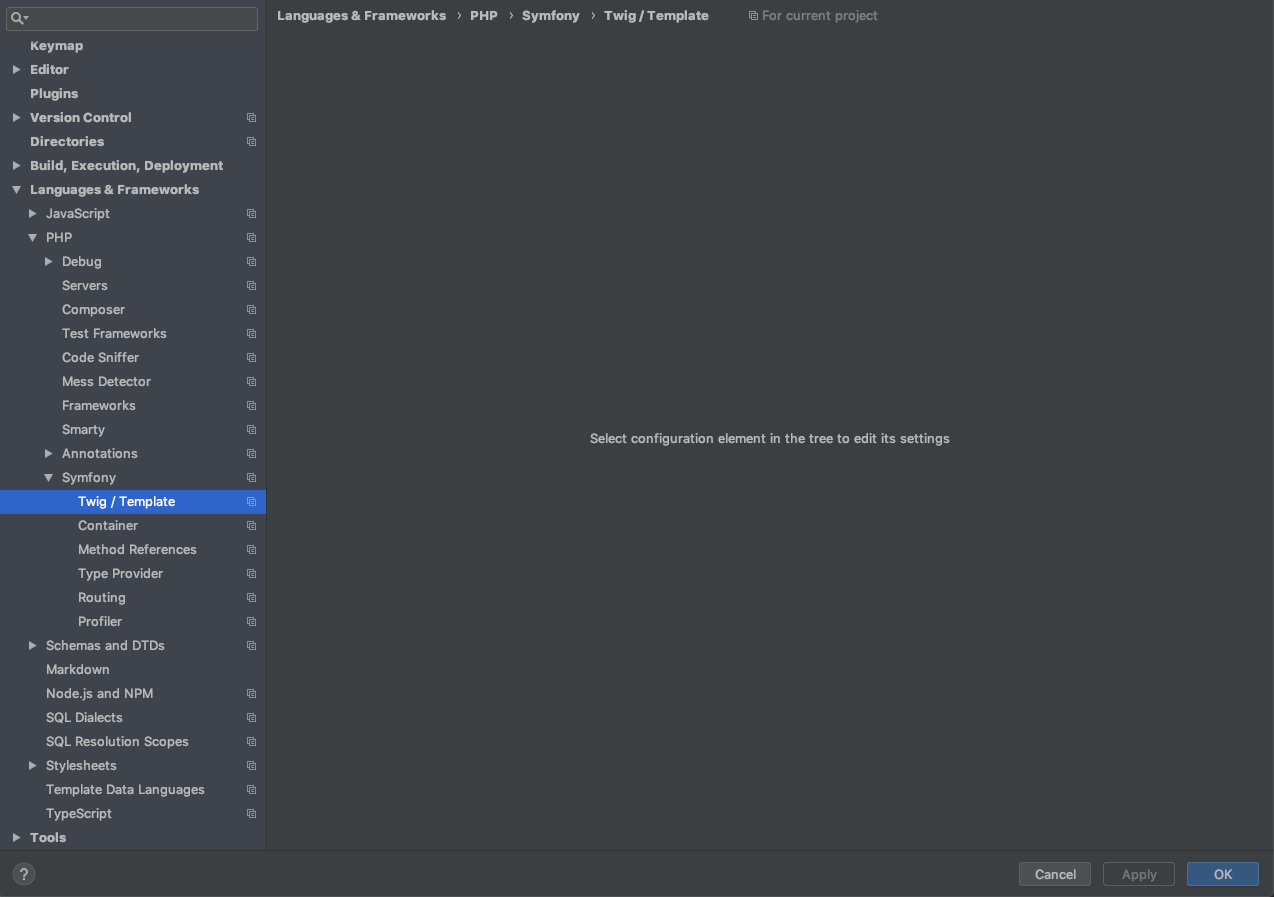1274x897 pixels.
Task: Click project-level icon beside Frameworks
Action: 251,406
